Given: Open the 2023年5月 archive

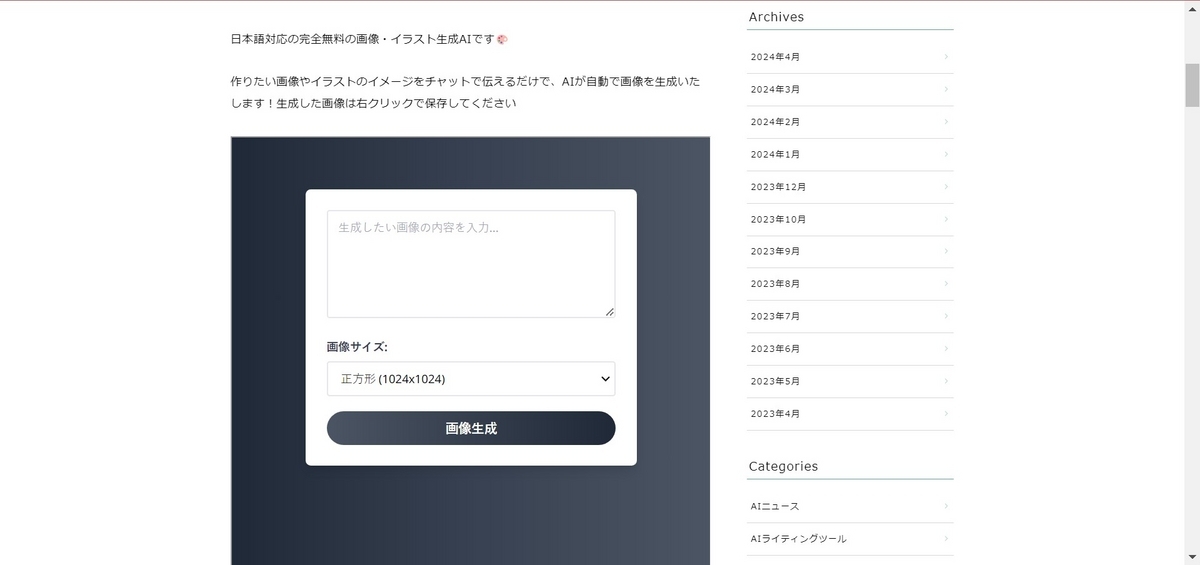Looking at the screenshot, I should click(x=850, y=381).
